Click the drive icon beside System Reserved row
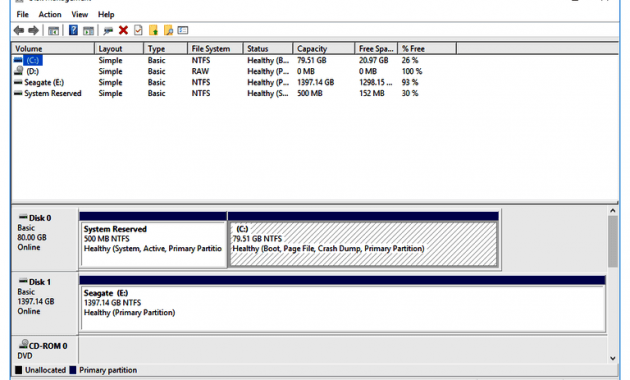The width and height of the screenshot is (630, 380). click(x=18, y=93)
